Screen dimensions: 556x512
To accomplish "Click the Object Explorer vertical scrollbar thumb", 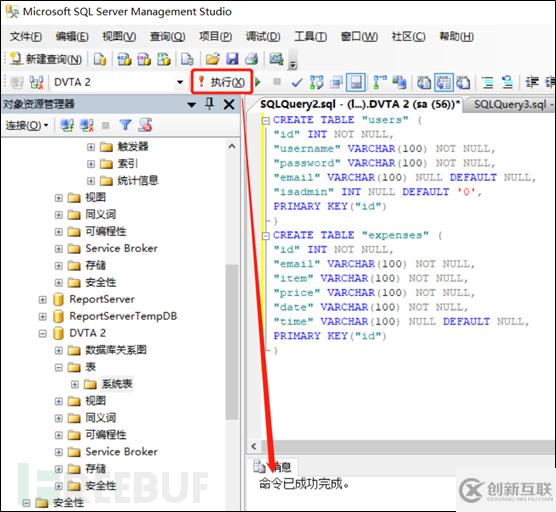I will click(232, 342).
